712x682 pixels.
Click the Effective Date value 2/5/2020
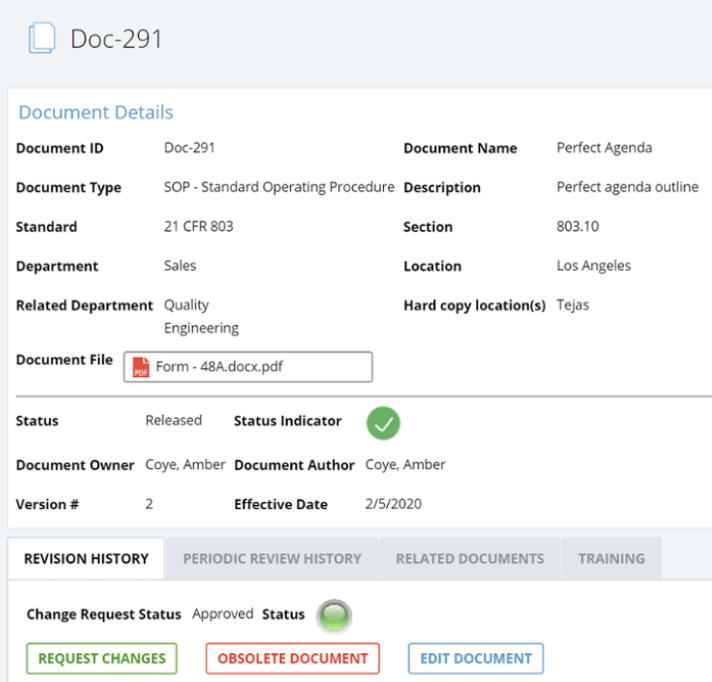pyautogui.click(x=393, y=504)
